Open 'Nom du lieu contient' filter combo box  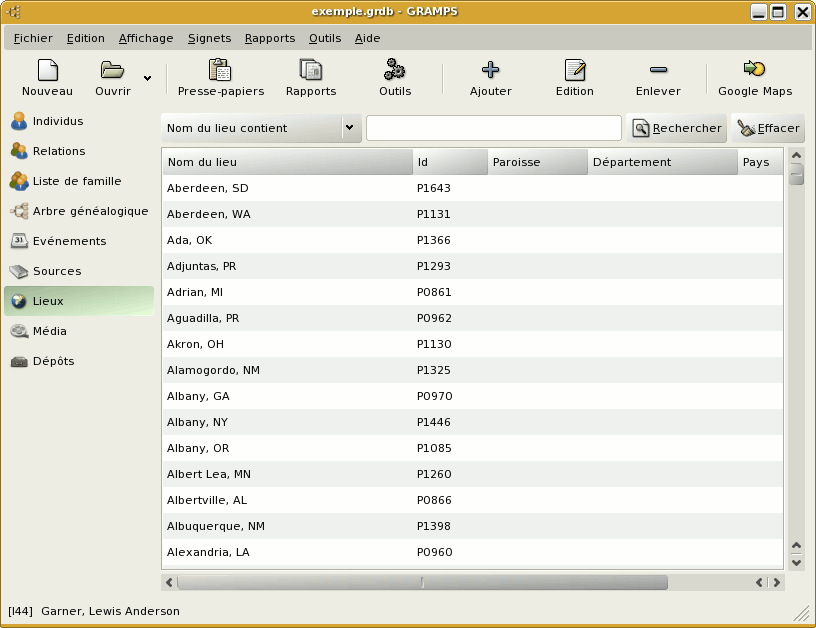tap(260, 128)
